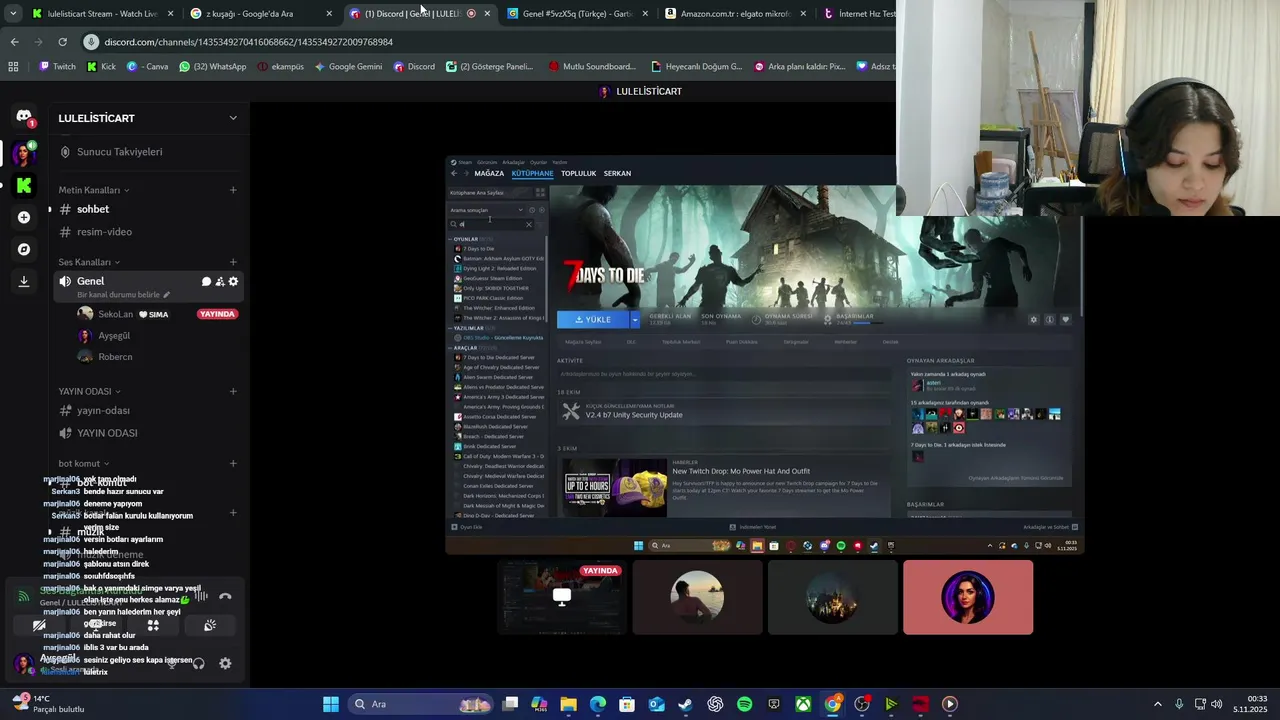Favorite 7 Days to Die with heart icon
1280x720 pixels.
[x=1065, y=319]
